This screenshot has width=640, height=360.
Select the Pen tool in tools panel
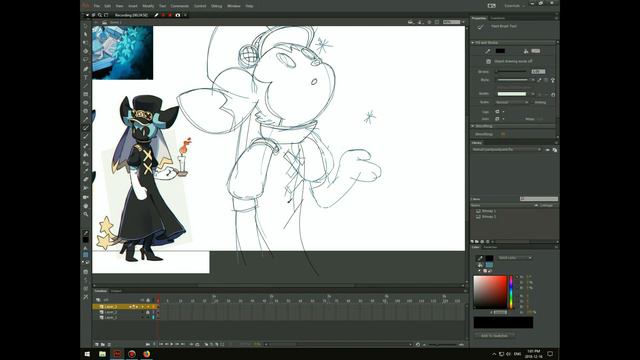click(x=86, y=69)
